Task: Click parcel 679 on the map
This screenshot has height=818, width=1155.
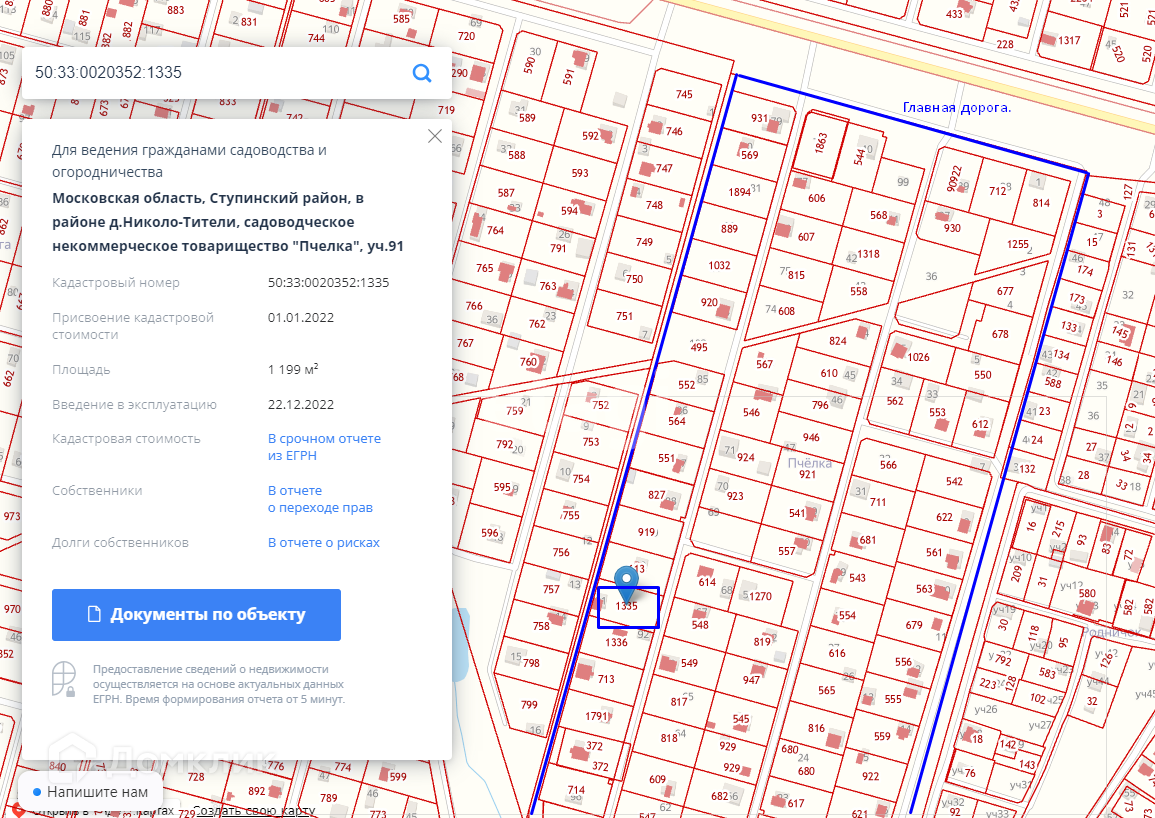Action: tap(914, 625)
